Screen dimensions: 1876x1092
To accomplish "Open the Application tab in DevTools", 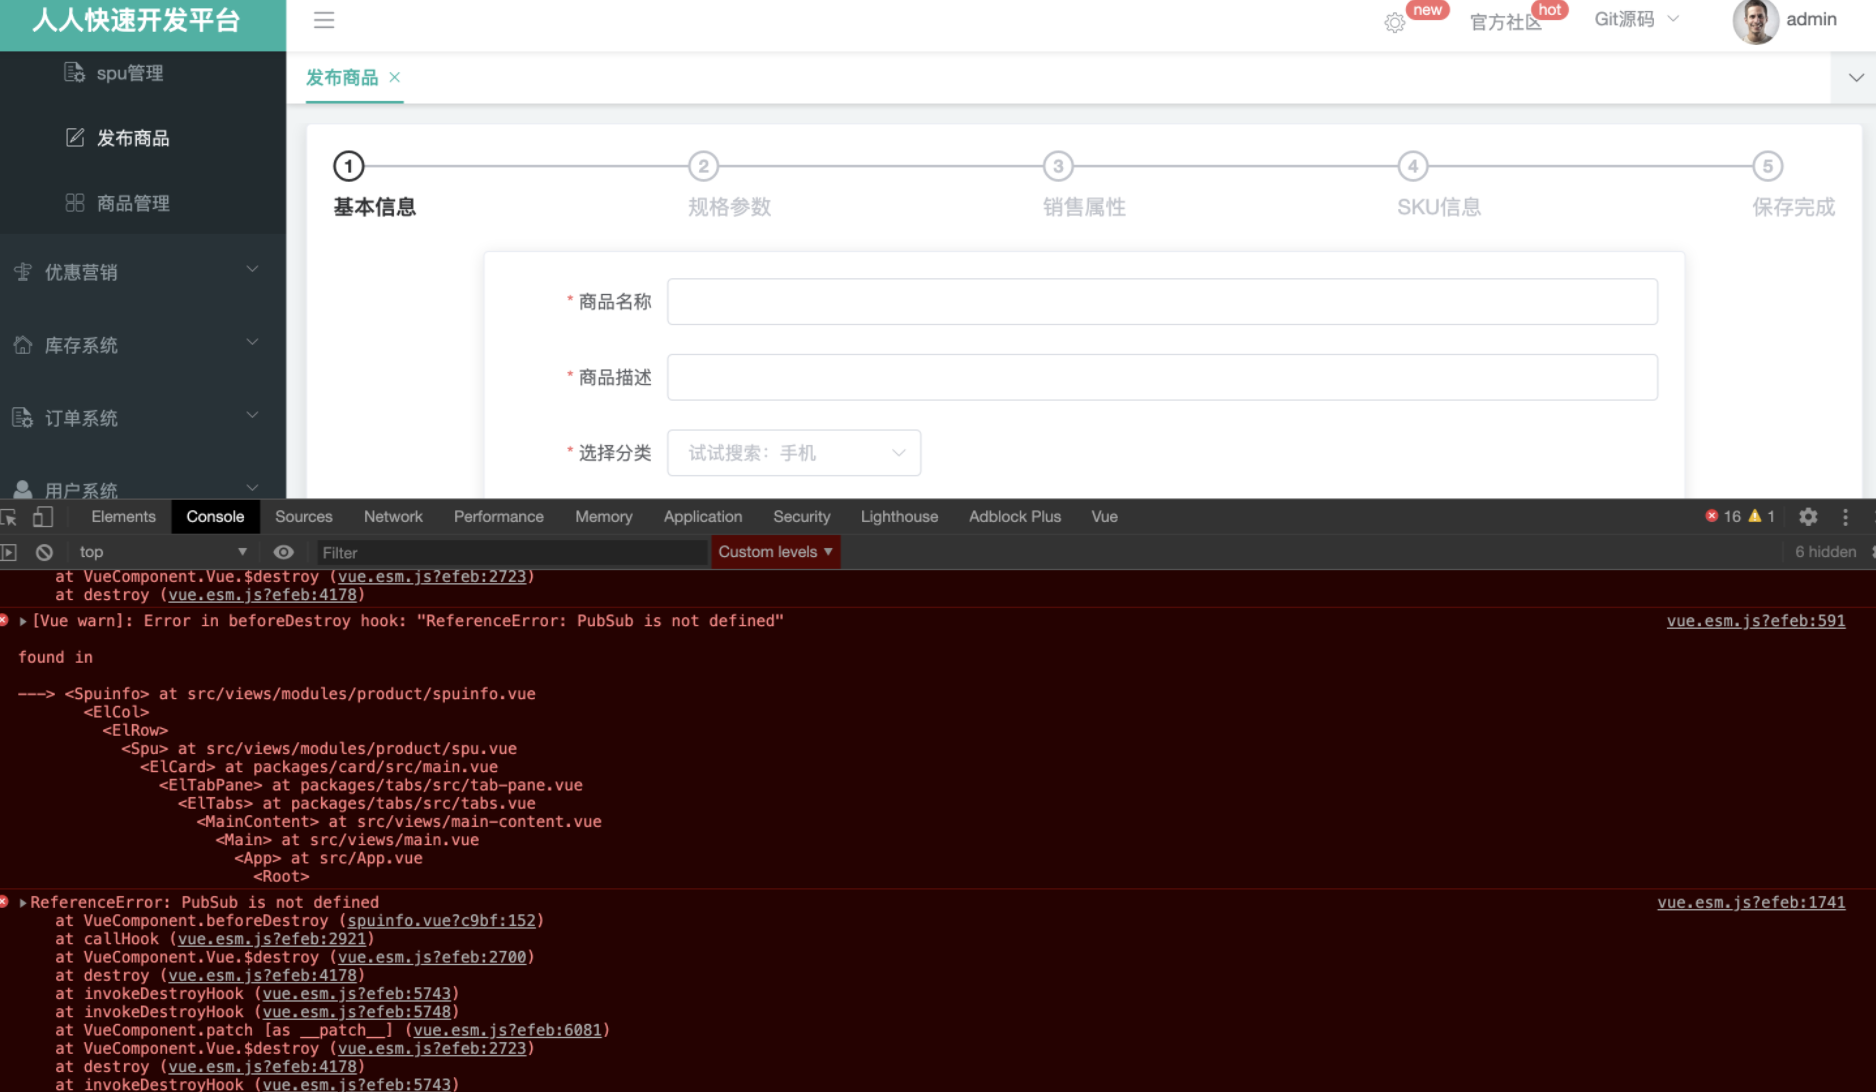I will pyautogui.click(x=702, y=517).
